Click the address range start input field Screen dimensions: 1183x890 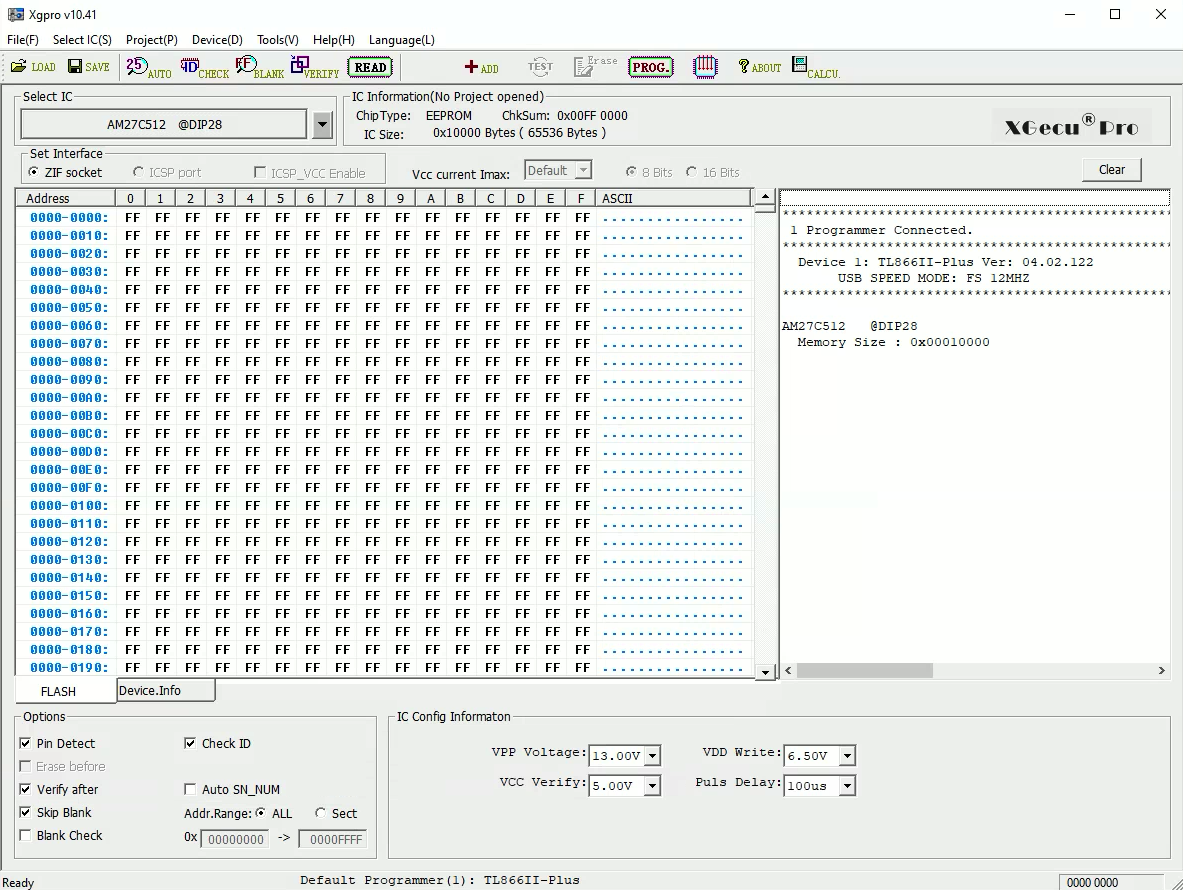click(235, 839)
